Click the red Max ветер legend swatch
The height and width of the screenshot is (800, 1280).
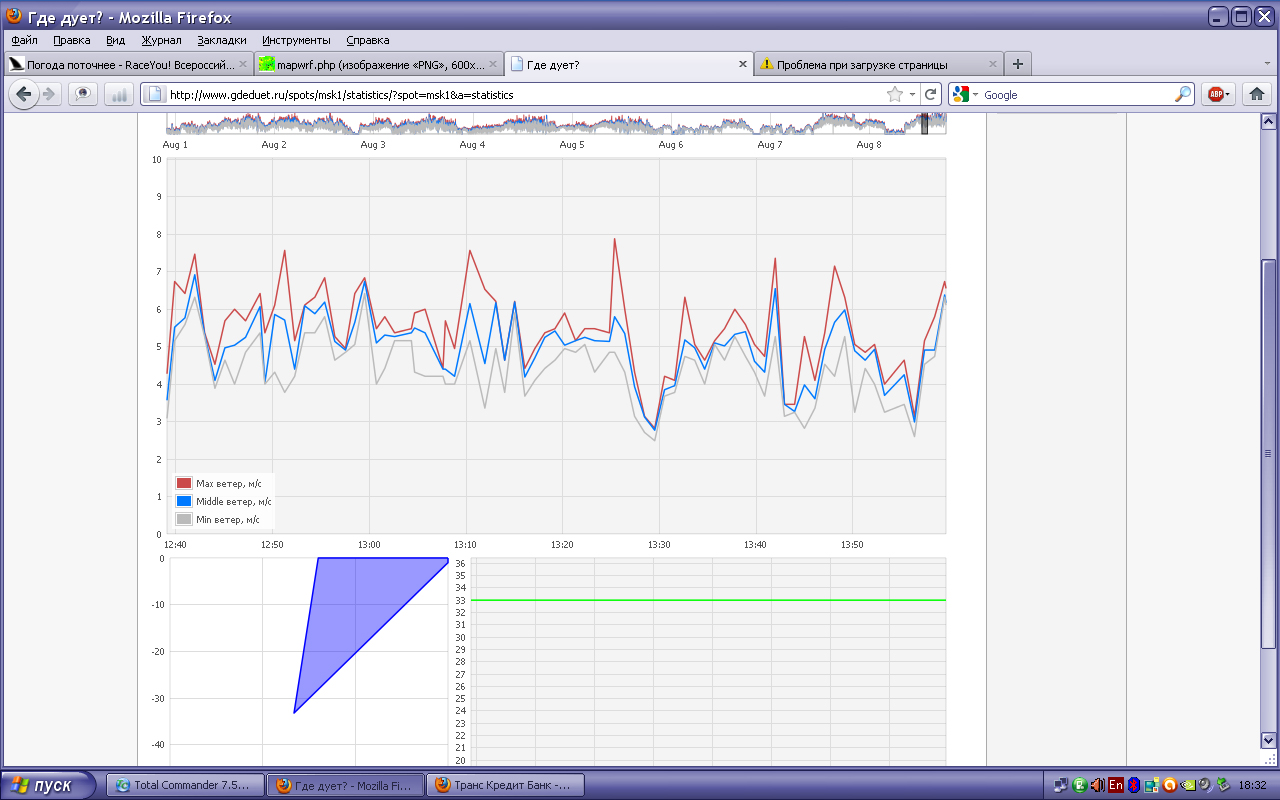[x=183, y=483]
